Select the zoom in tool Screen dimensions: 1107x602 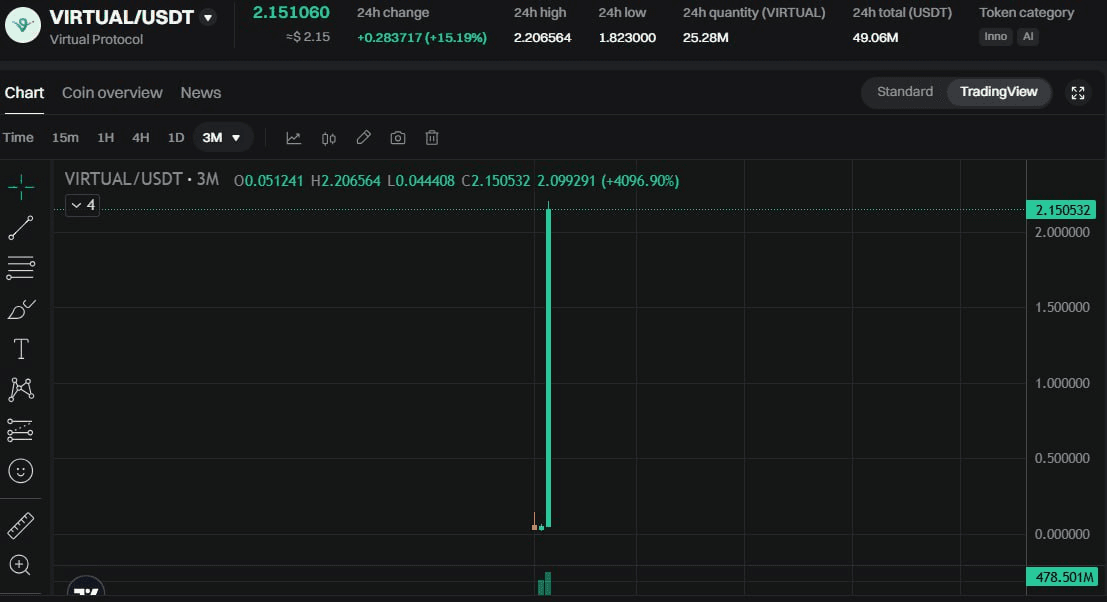click(20, 565)
